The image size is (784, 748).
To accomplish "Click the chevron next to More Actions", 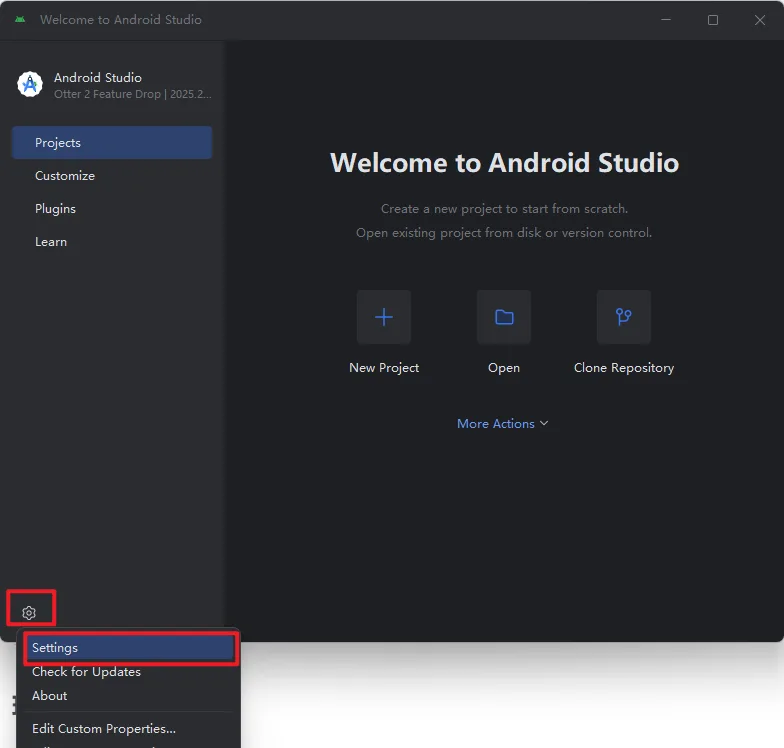I will (544, 423).
